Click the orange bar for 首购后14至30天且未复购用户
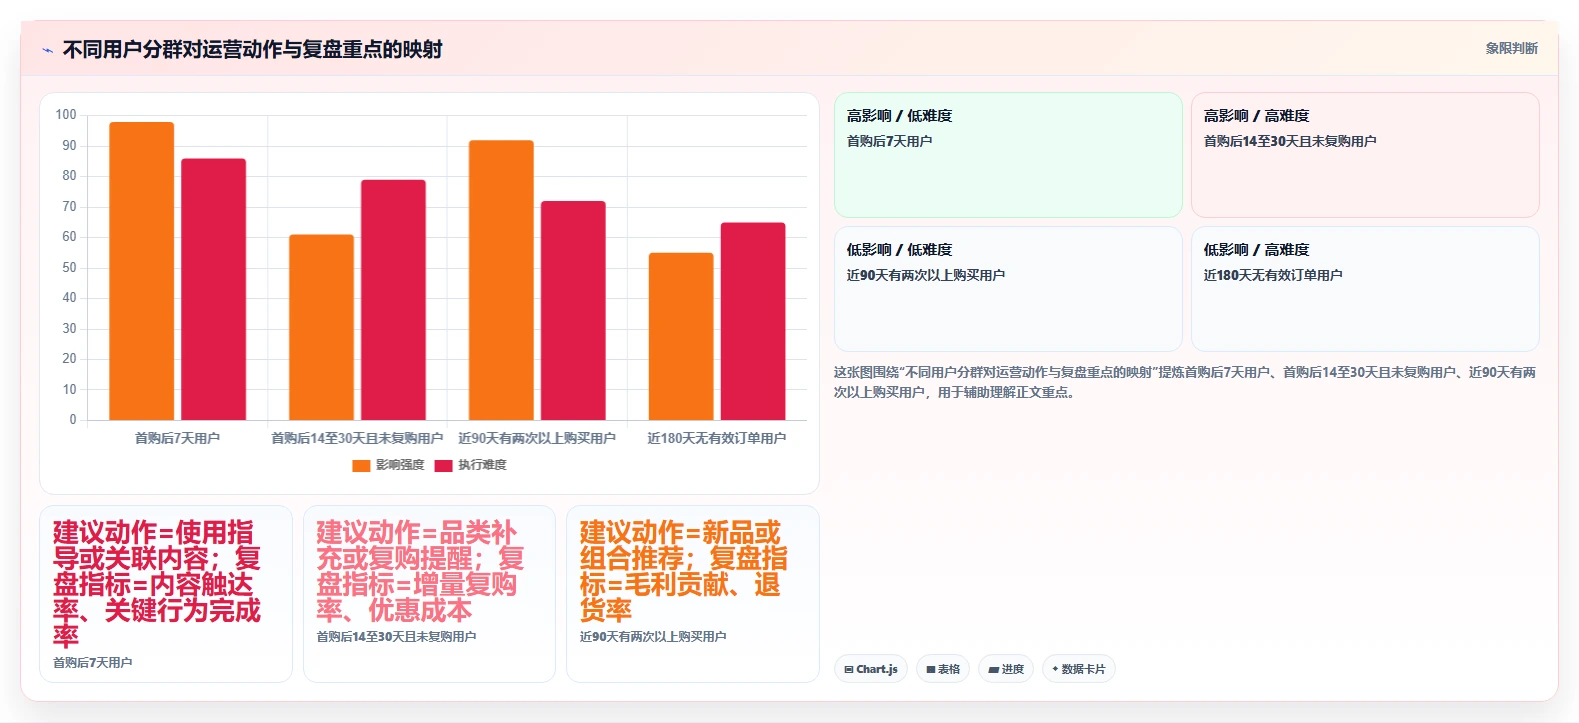The width and height of the screenshot is (1579, 723). (321, 327)
